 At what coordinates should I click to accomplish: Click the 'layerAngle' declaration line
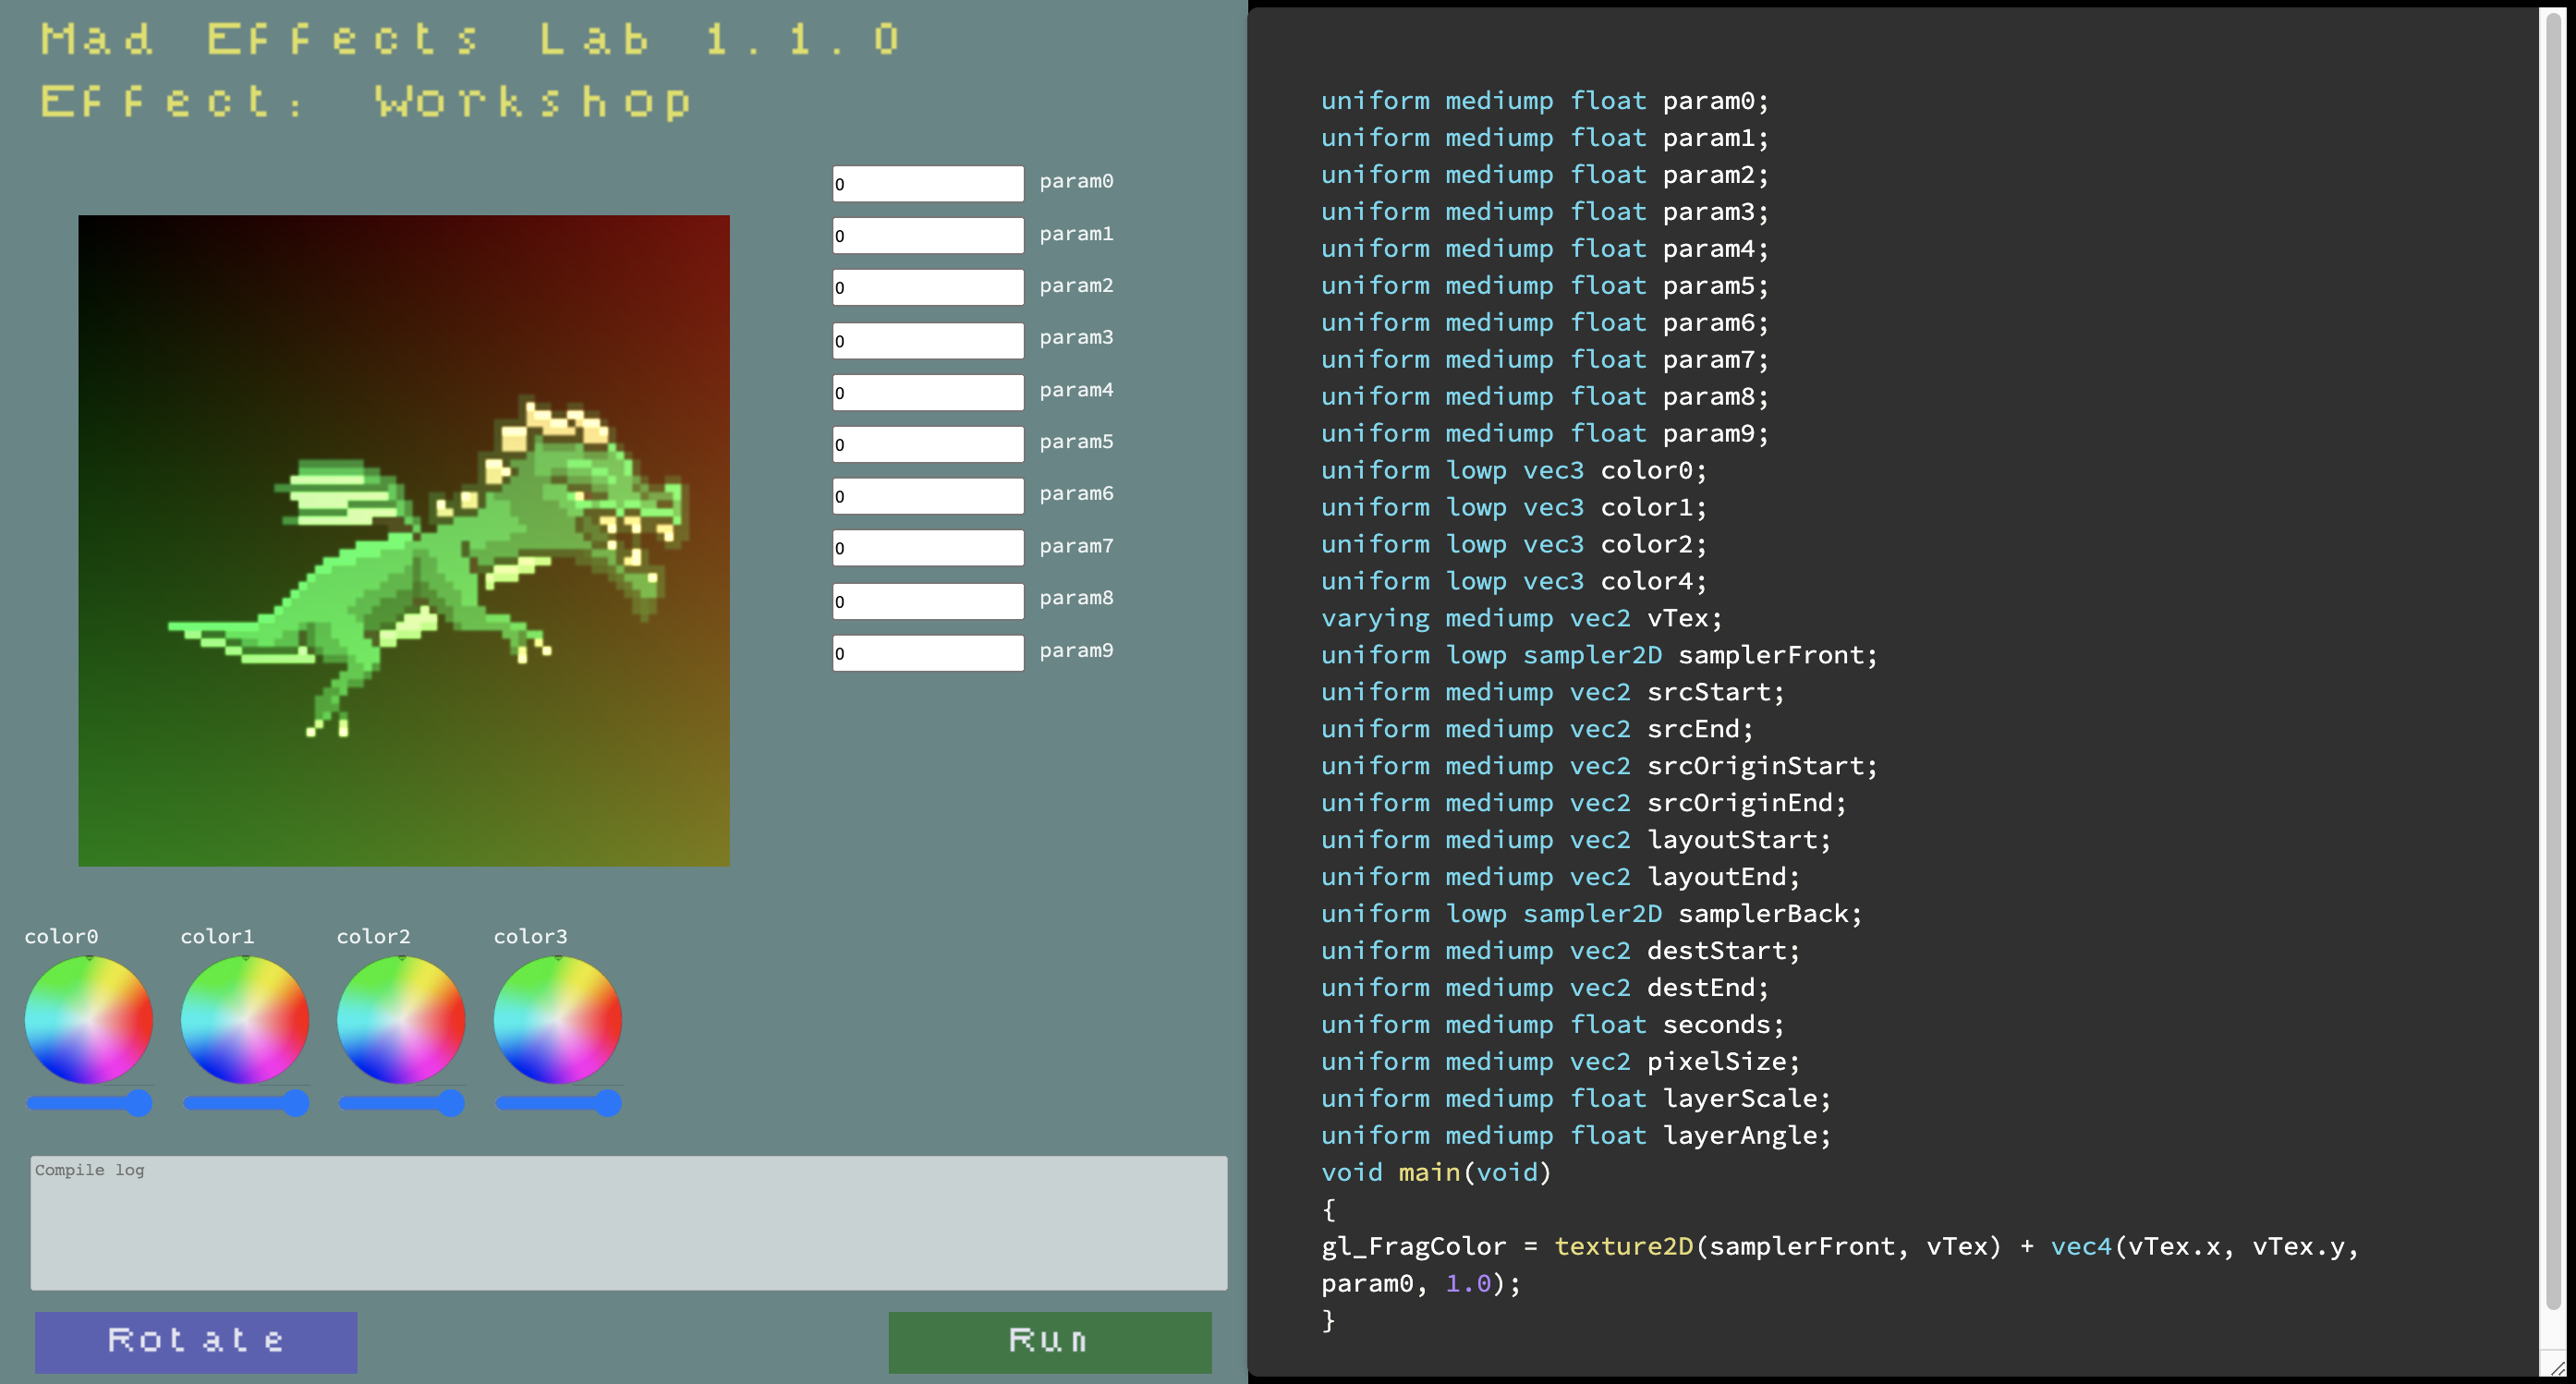point(1576,1136)
